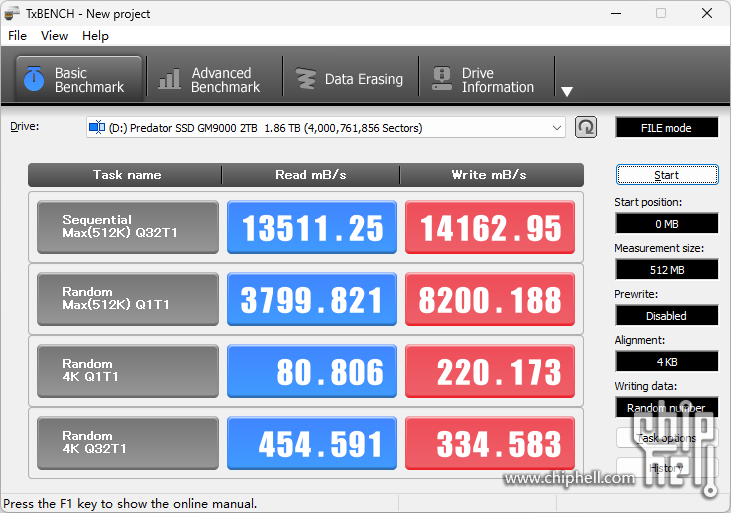Click the Sequential Max(512K) Q32T1 task button

coord(128,227)
